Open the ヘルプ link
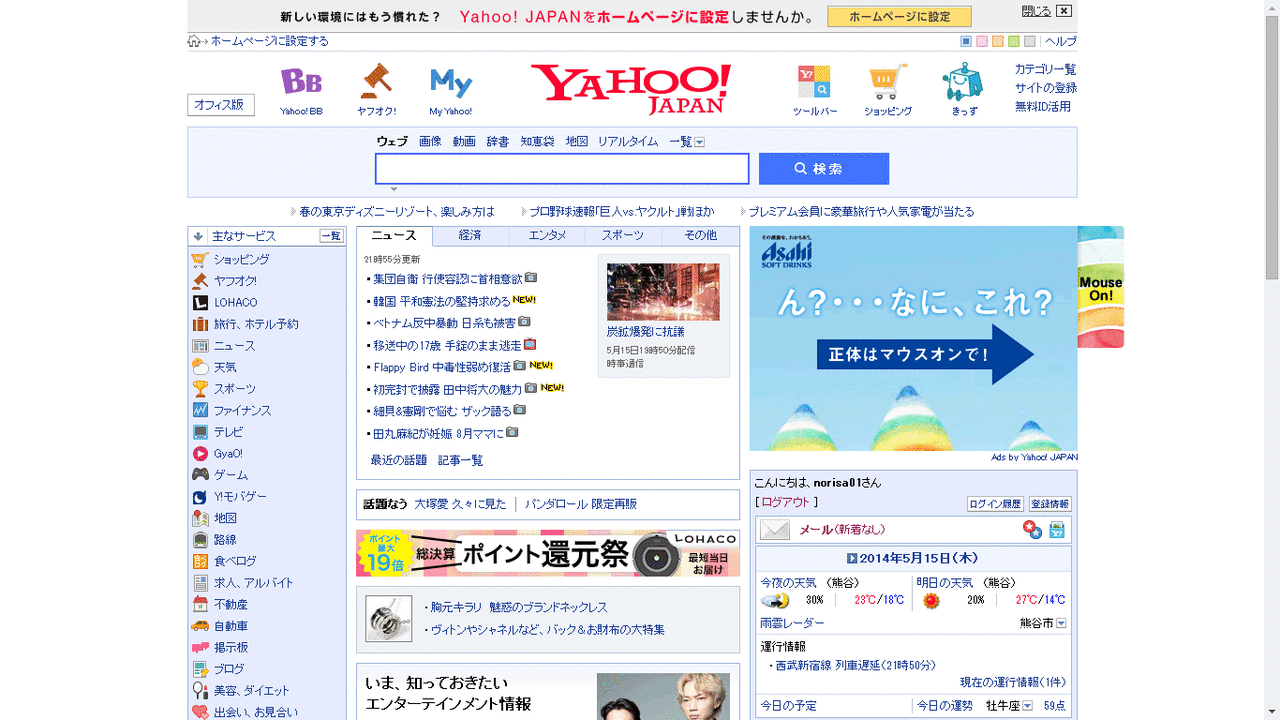 coord(1061,41)
